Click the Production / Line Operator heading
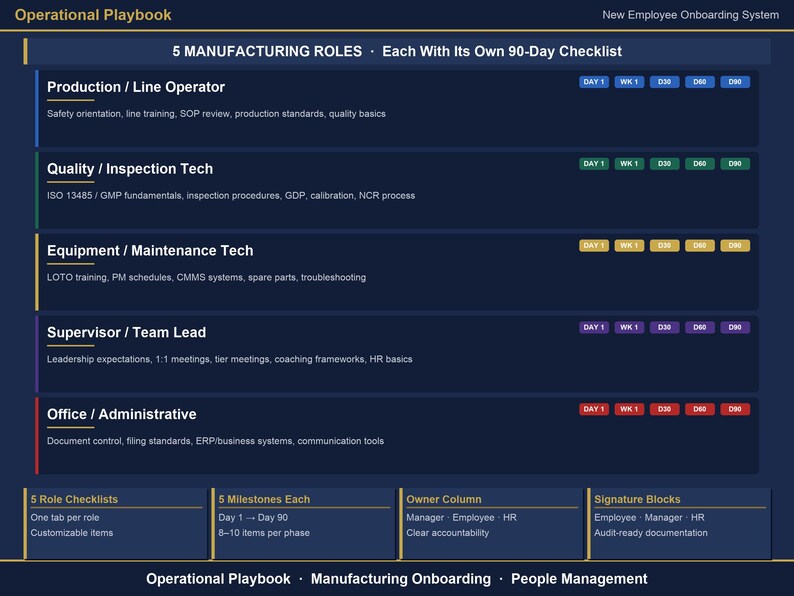This screenshot has height=596, width=794. pos(136,87)
